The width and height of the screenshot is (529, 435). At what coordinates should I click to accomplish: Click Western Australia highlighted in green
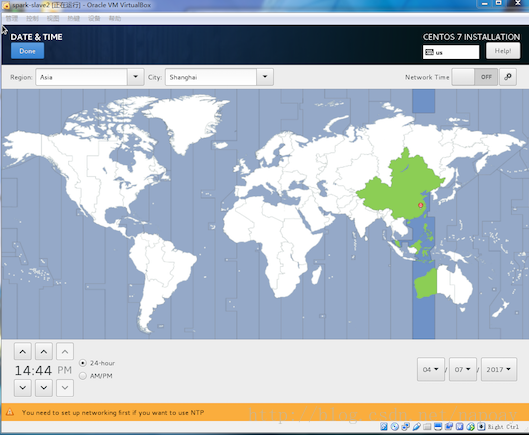(426, 283)
